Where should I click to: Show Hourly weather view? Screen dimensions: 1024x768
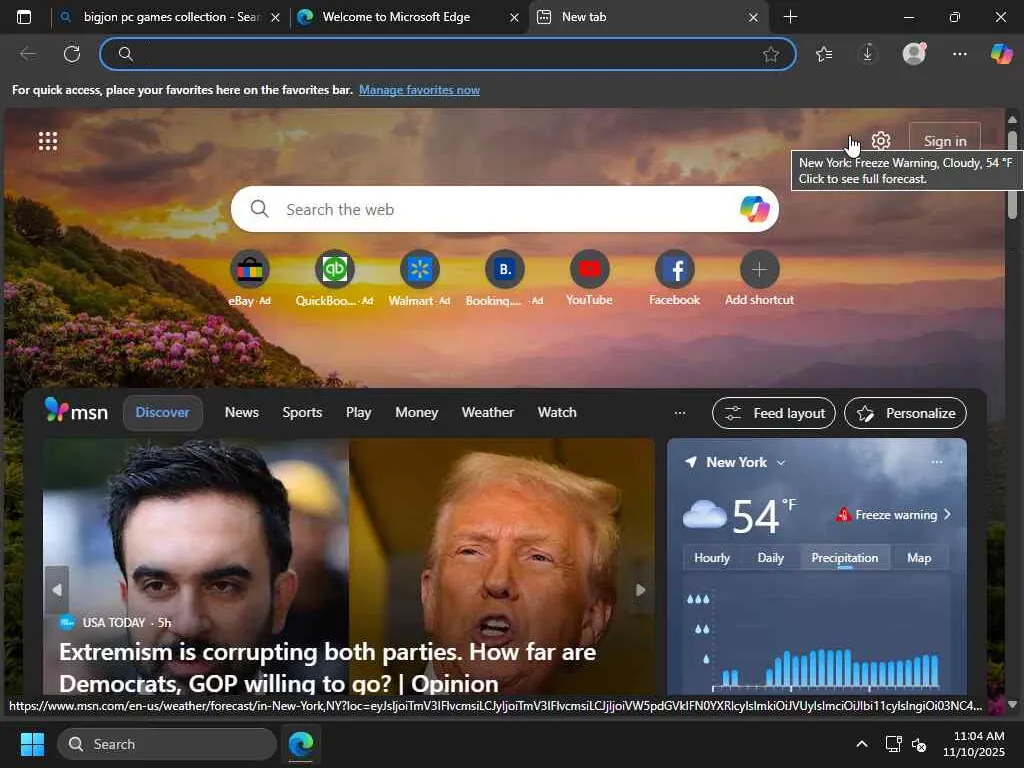[x=712, y=558]
